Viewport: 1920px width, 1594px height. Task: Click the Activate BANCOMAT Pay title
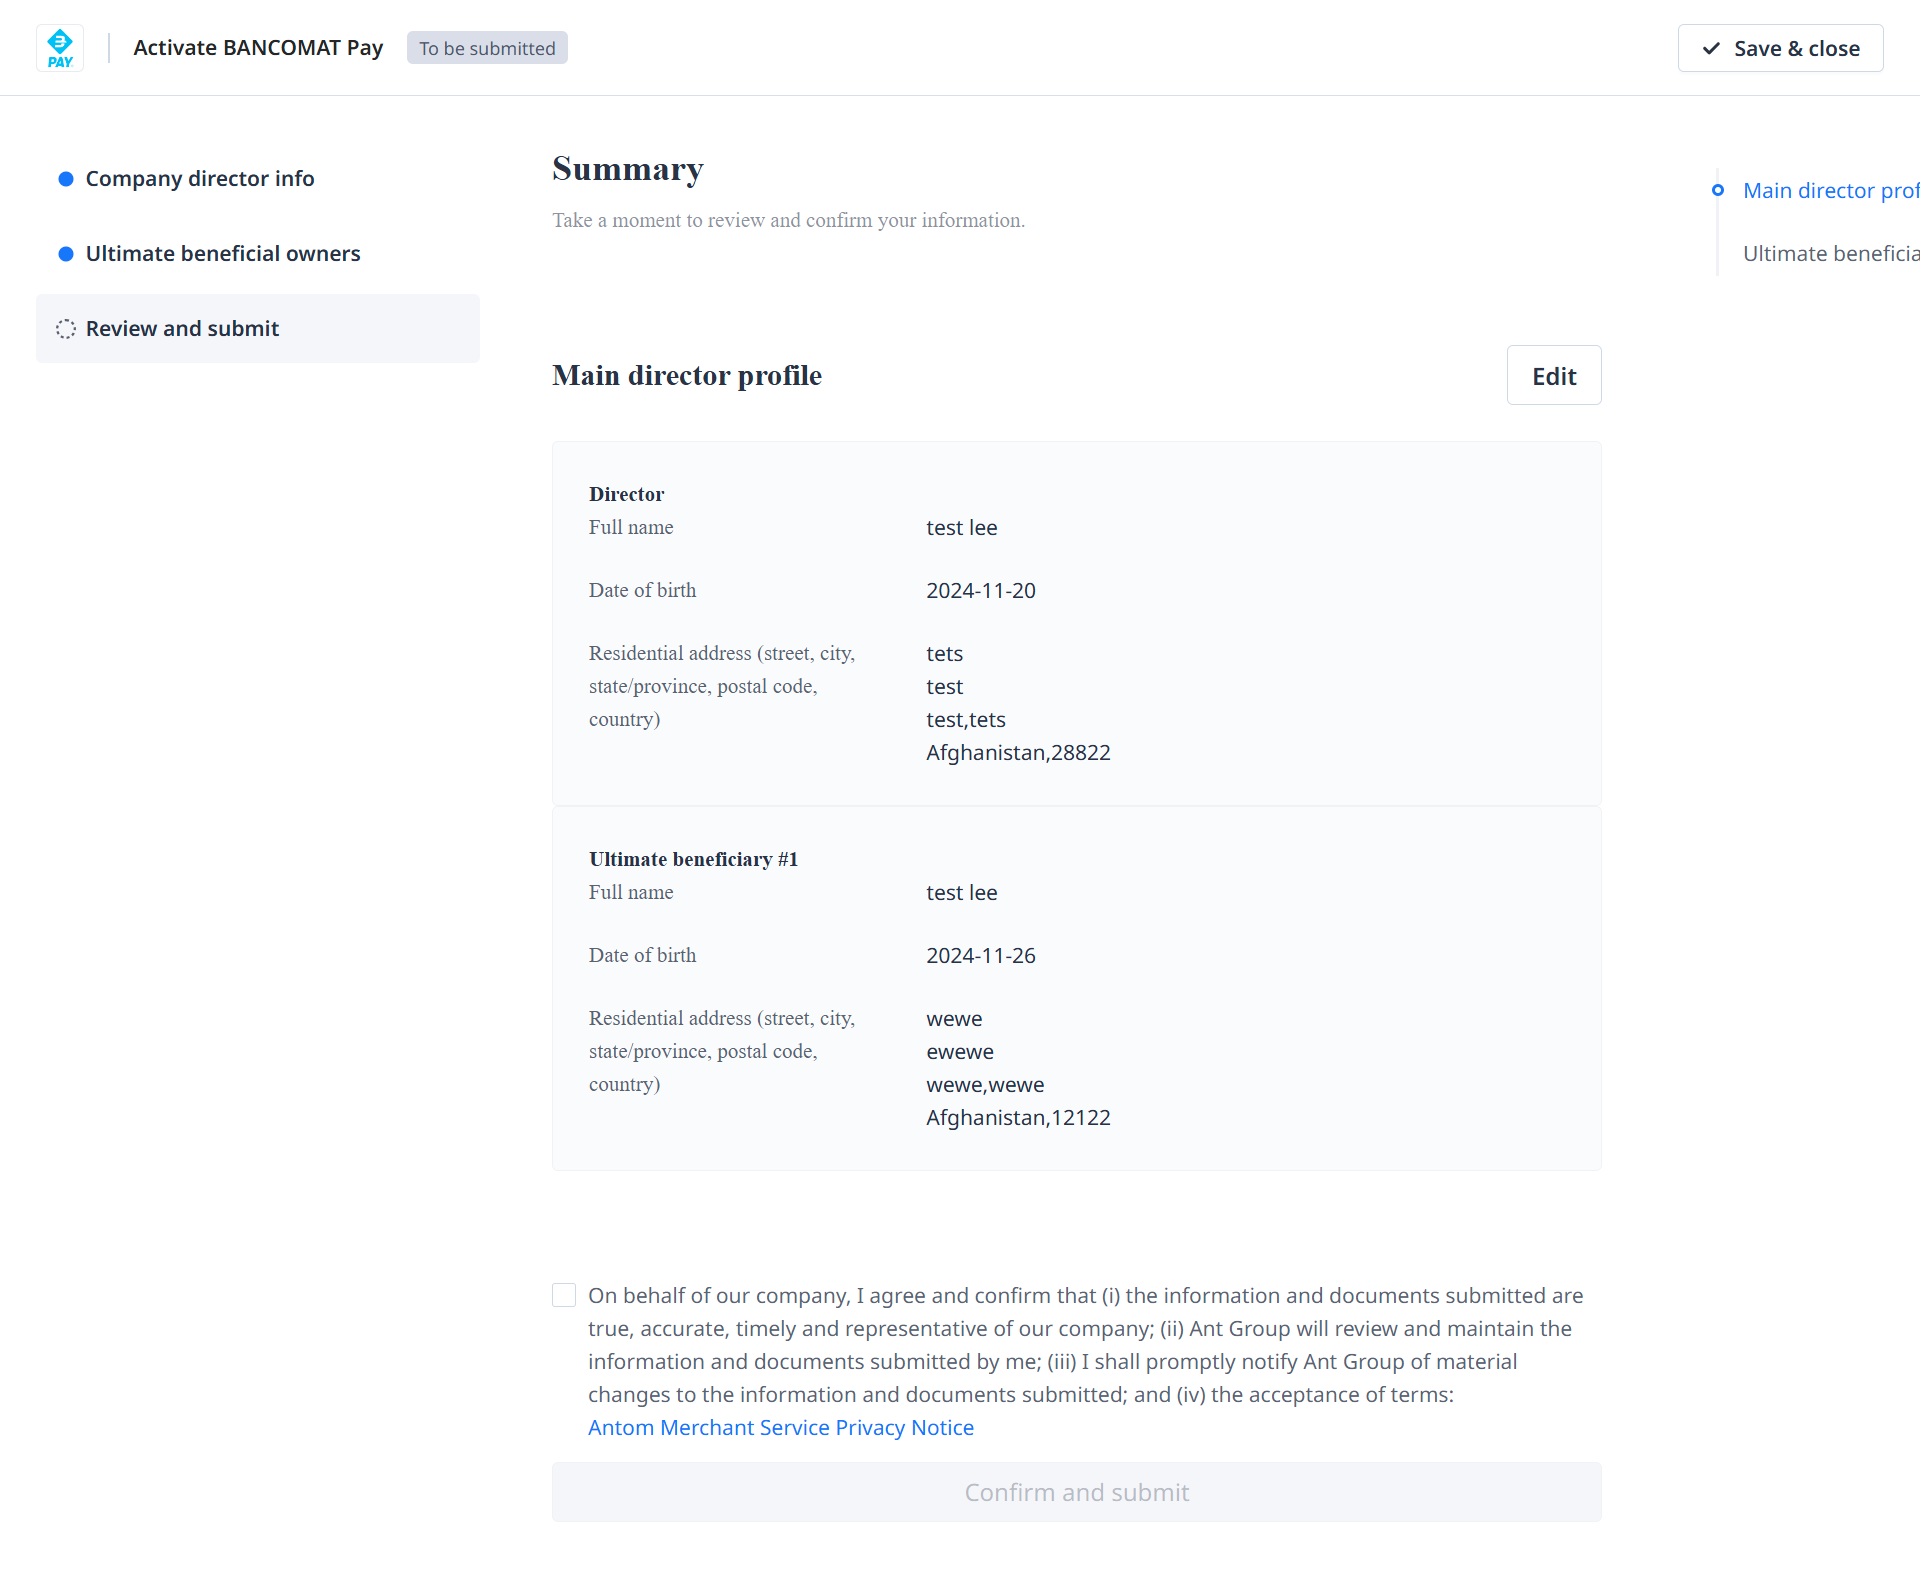[x=258, y=48]
